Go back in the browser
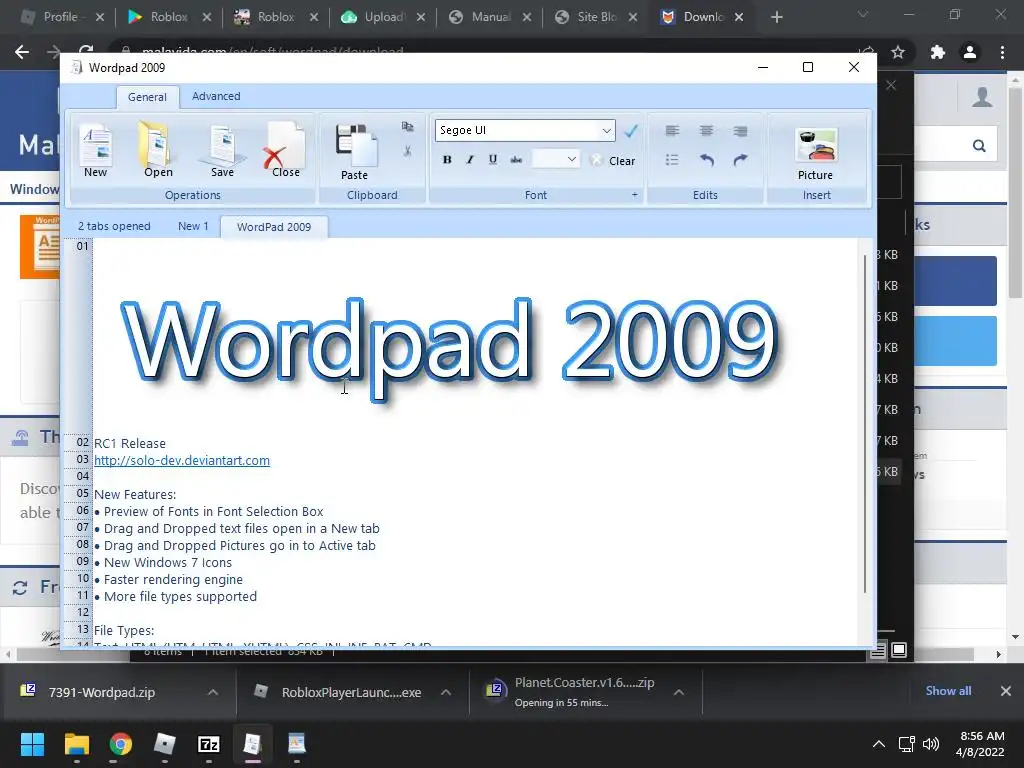Viewport: 1024px width, 768px height. point(22,52)
